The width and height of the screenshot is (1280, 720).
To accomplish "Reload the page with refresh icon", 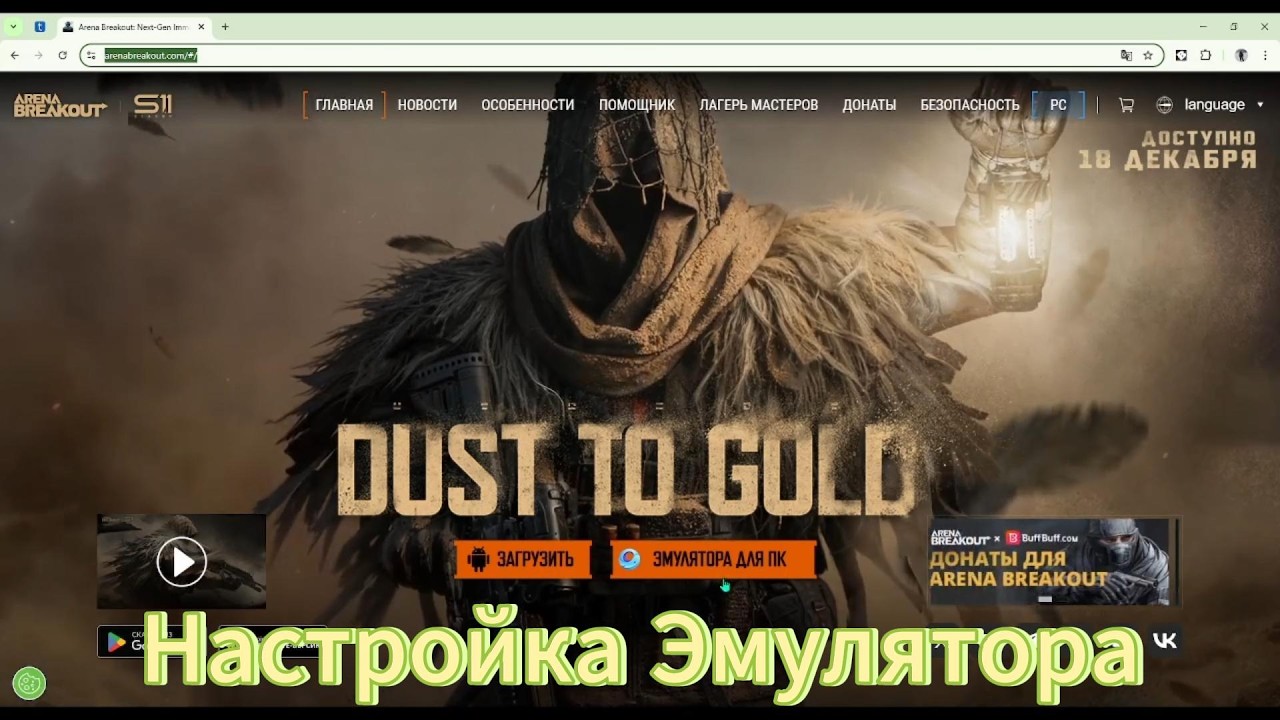I will [x=62, y=55].
